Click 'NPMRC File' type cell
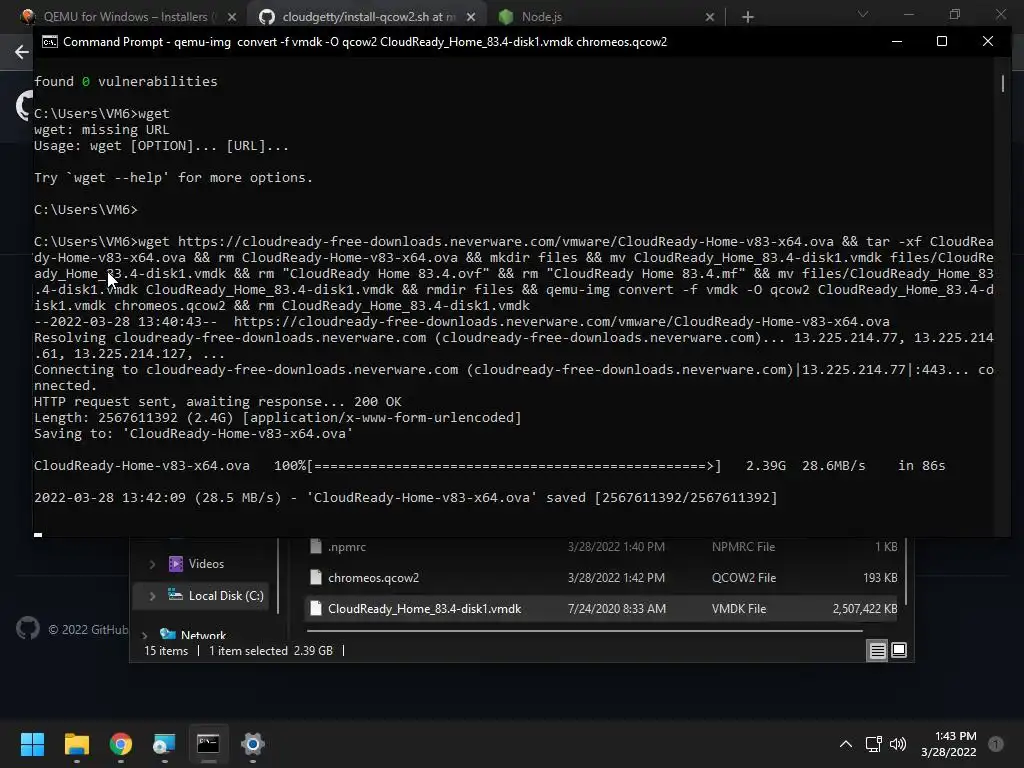This screenshot has height=768, width=1024. tap(743, 547)
